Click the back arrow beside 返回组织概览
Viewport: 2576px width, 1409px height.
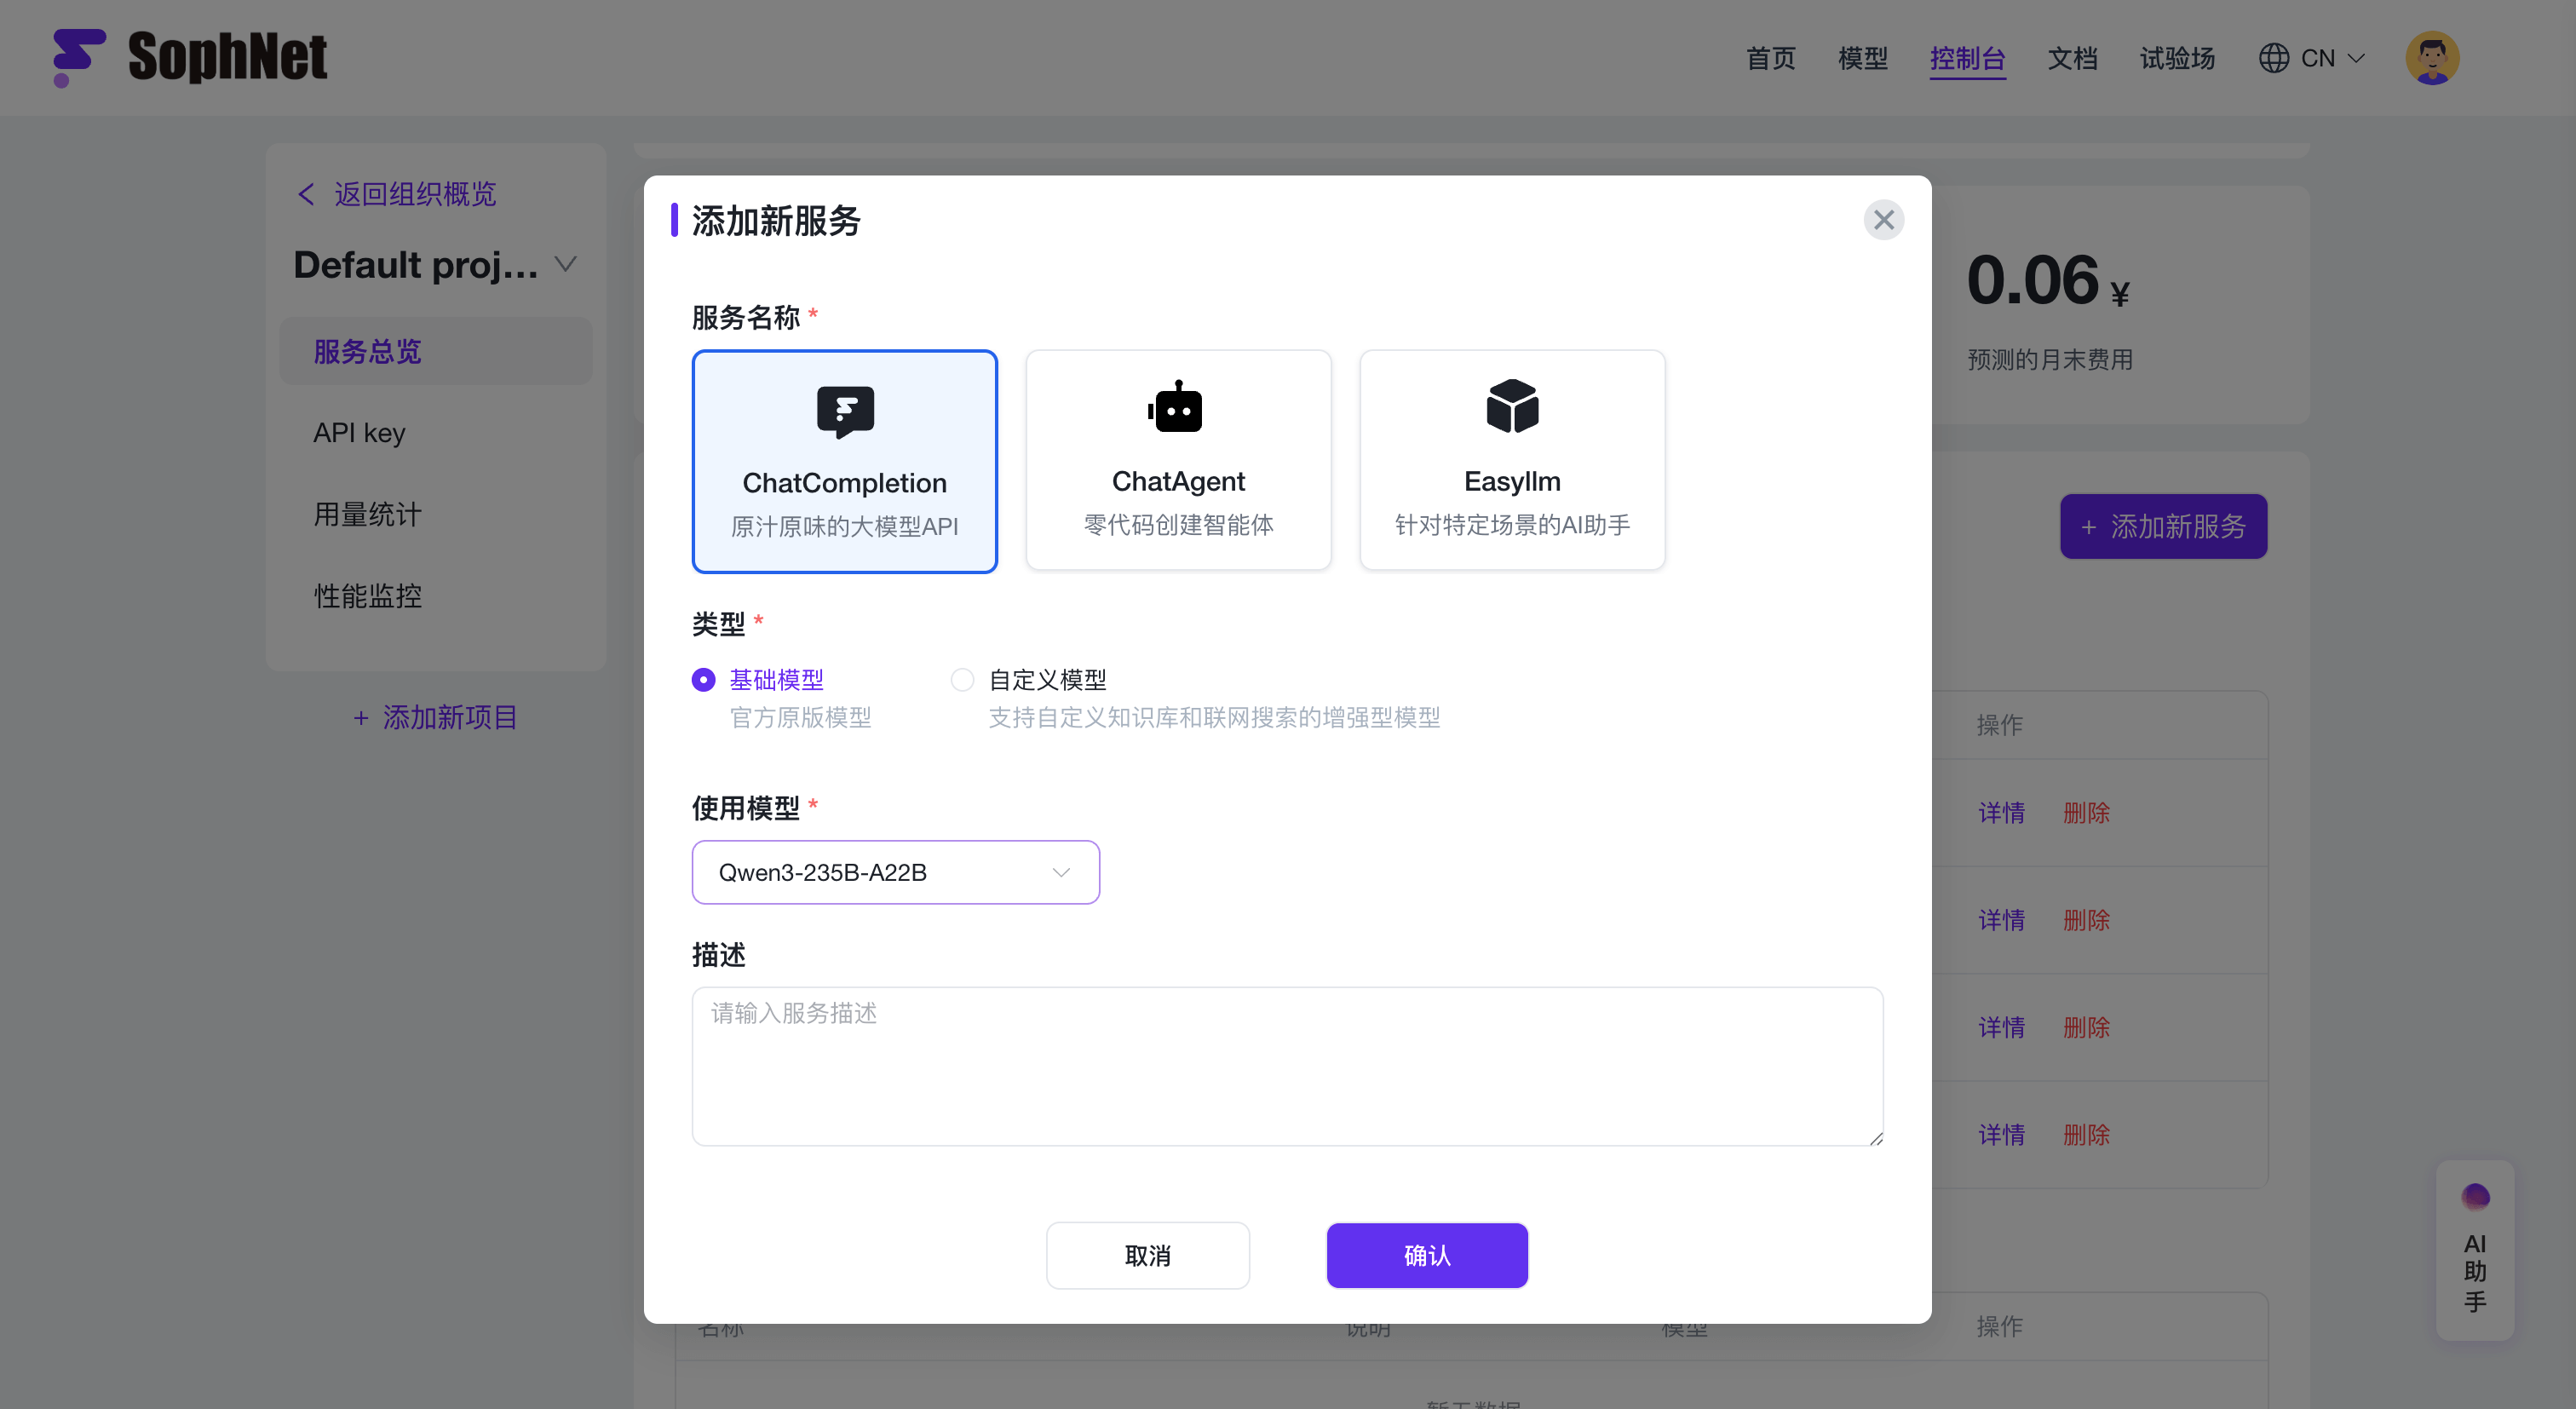(x=306, y=194)
